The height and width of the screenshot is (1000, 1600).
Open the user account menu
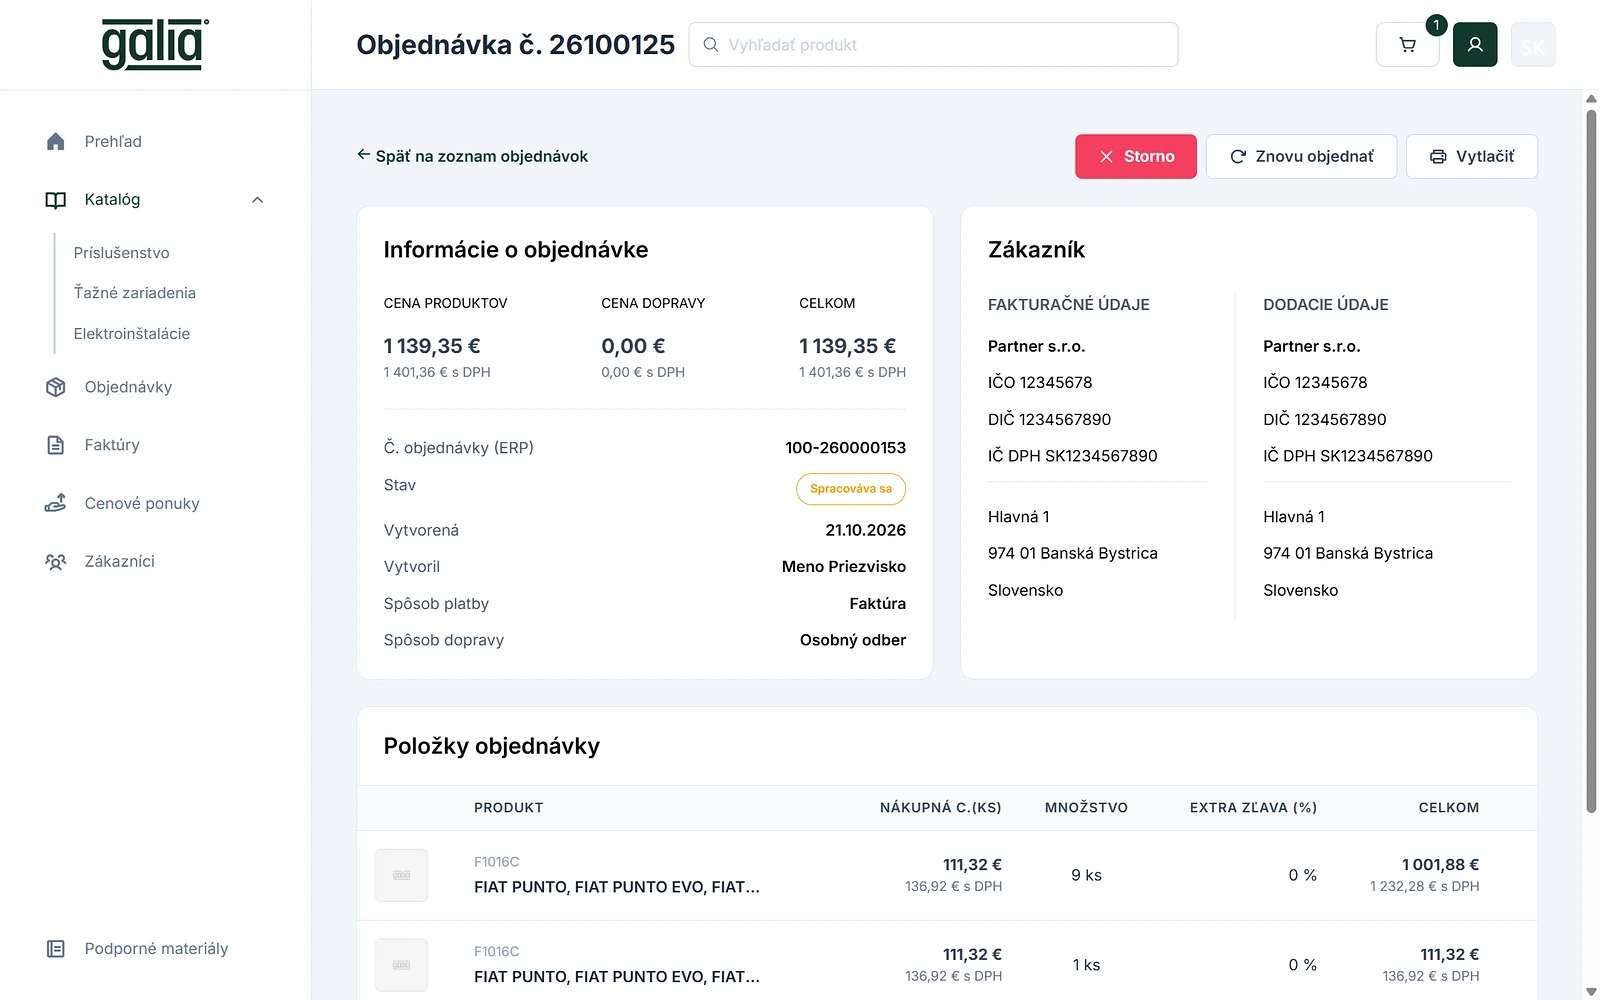click(1475, 45)
